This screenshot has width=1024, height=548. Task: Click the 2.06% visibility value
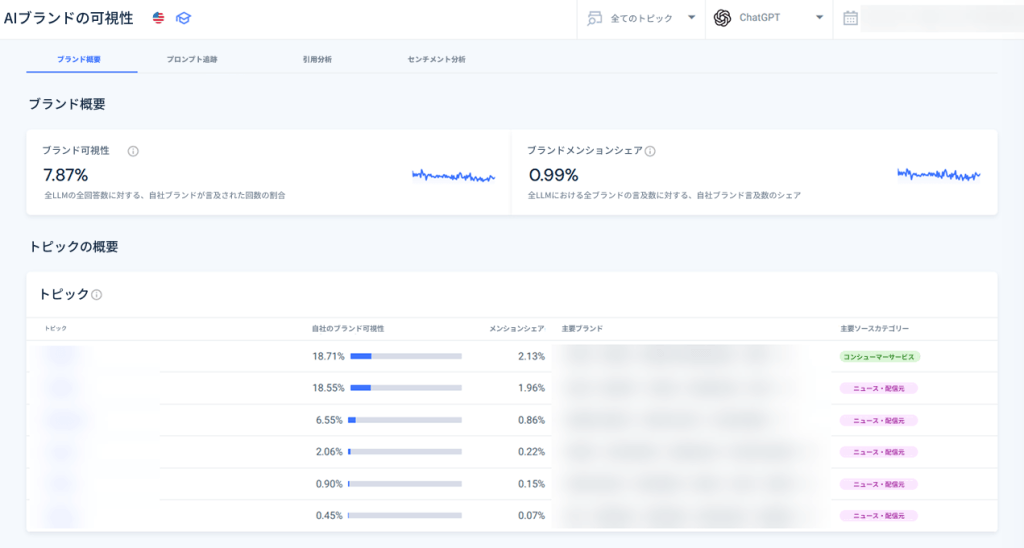(x=328, y=452)
